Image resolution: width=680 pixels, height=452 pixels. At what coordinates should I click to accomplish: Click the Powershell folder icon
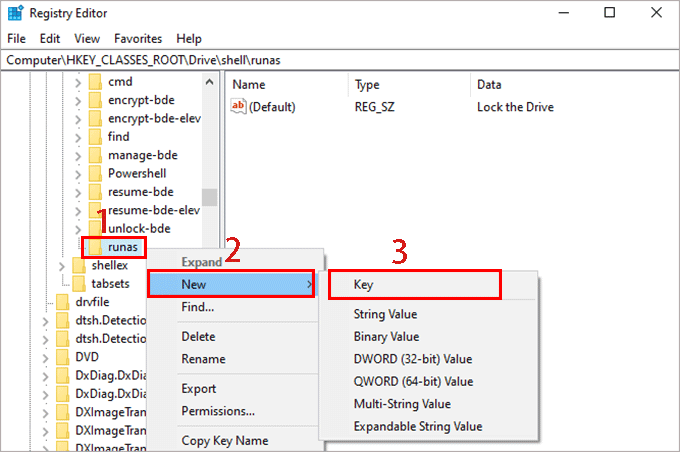(95, 173)
